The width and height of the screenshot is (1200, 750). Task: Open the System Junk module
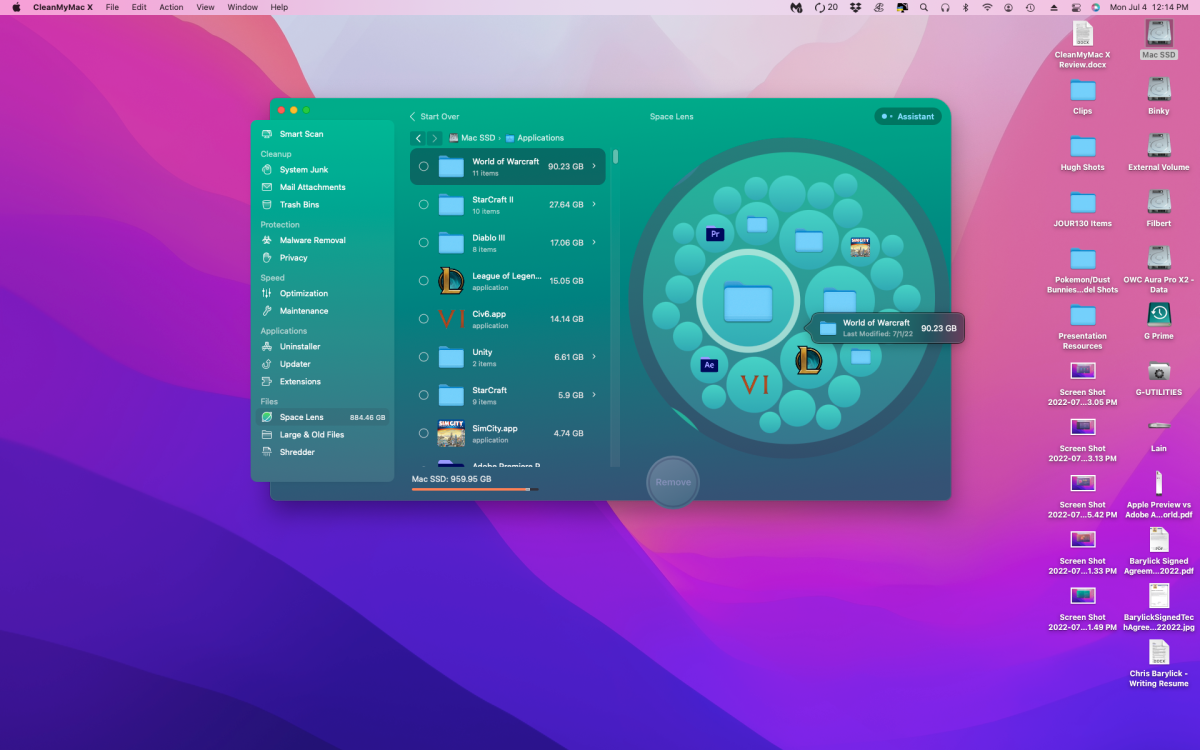[x=322, y=170]
